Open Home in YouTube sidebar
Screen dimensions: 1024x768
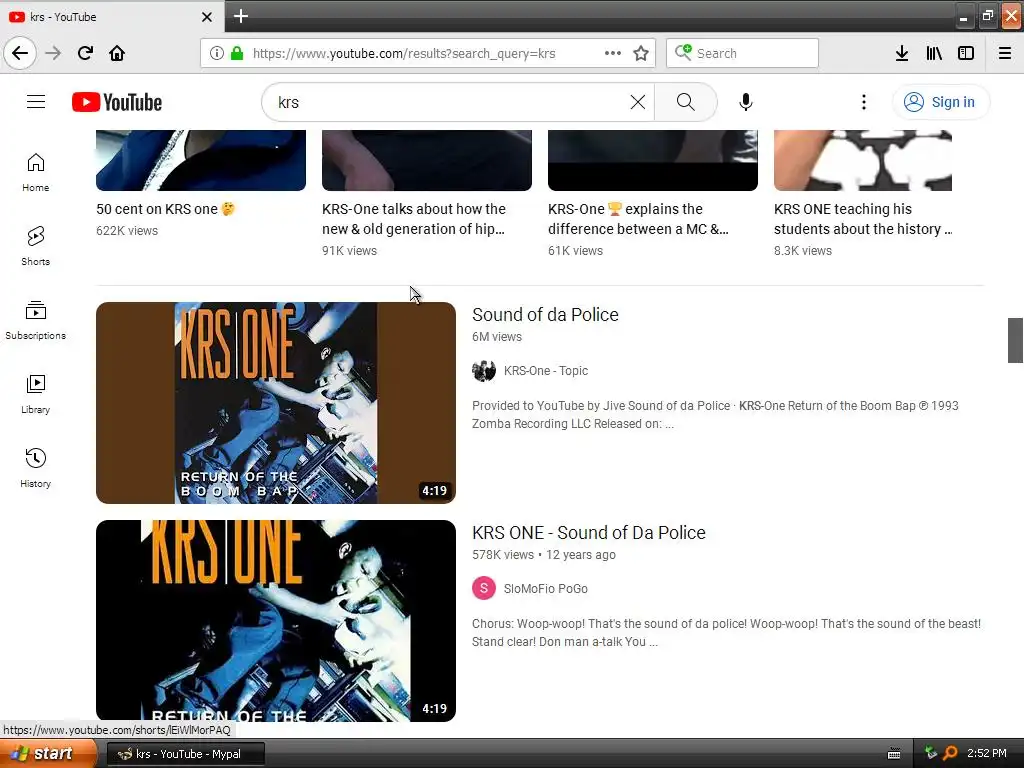[x=35, y=172]
